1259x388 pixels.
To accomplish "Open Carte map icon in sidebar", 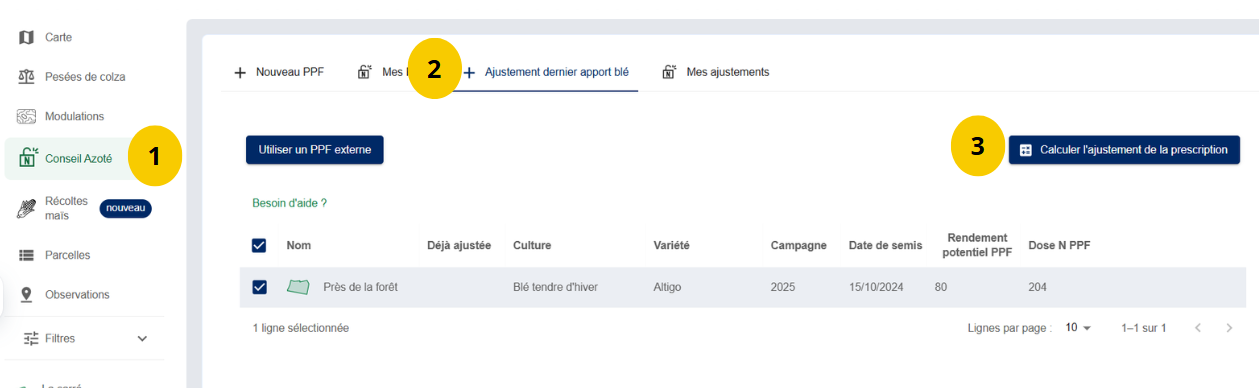I will pyautogui.click(x=27, y=38).
